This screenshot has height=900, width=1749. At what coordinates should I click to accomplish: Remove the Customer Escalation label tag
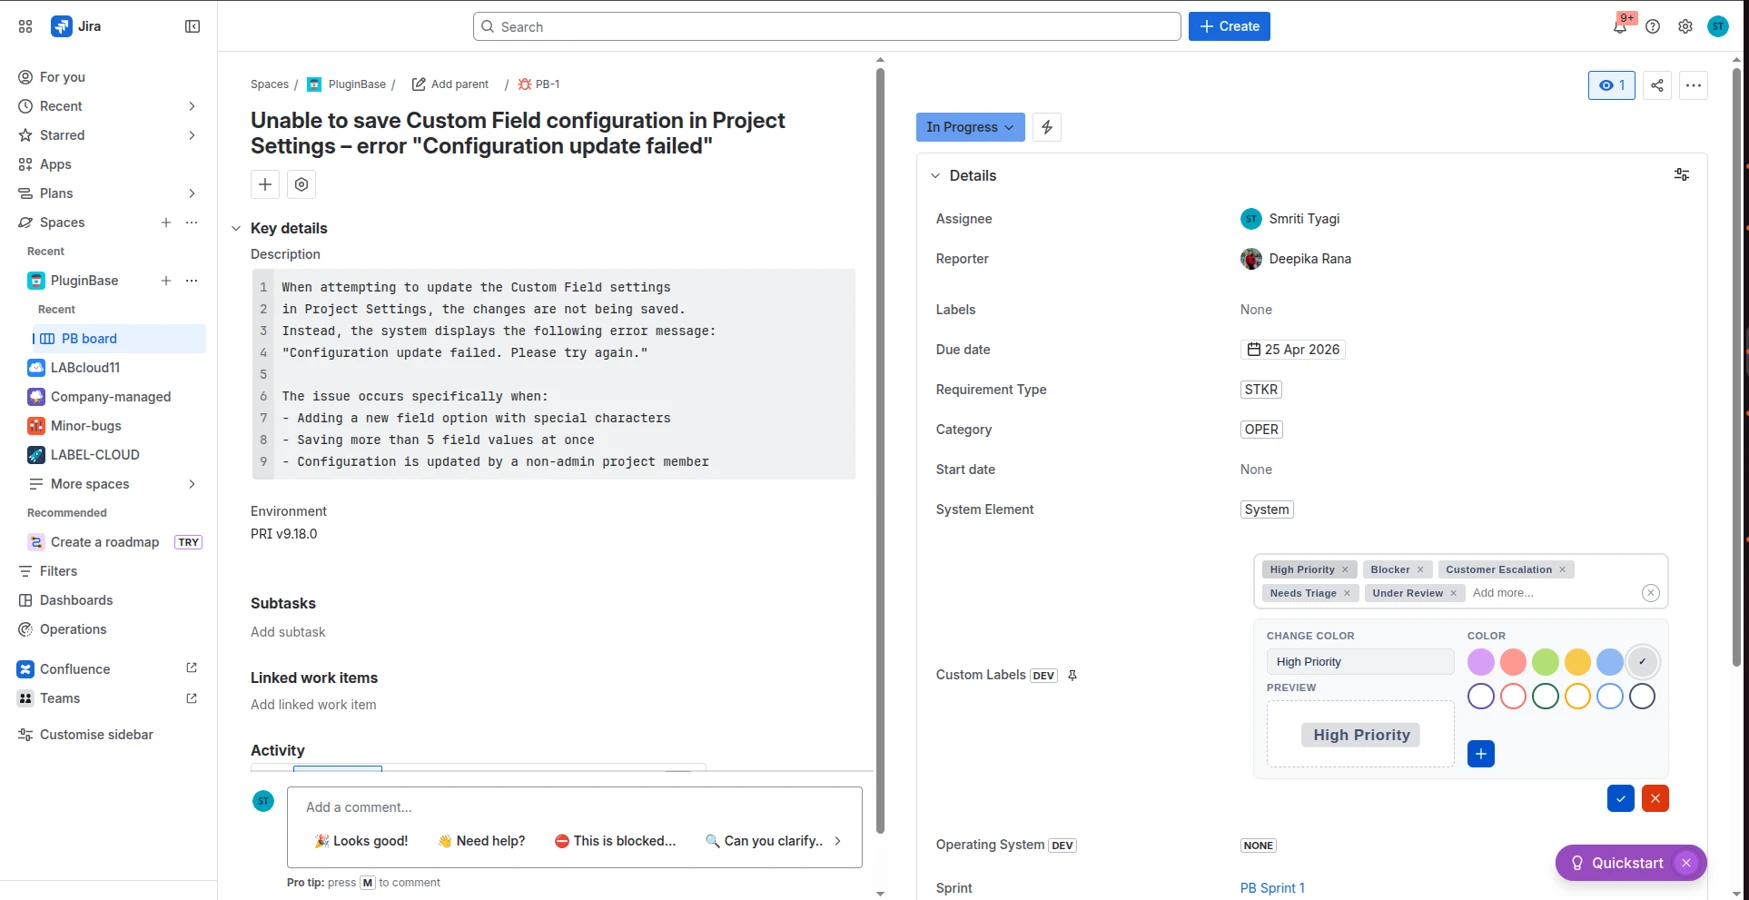[1562, 569]
